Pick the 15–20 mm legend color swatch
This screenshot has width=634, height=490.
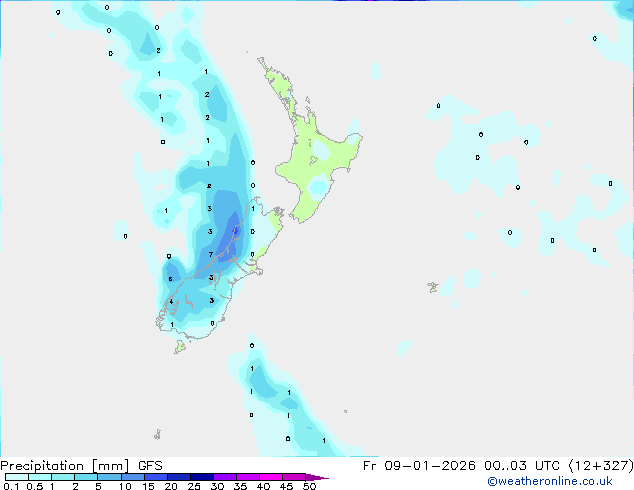(155, 477)
